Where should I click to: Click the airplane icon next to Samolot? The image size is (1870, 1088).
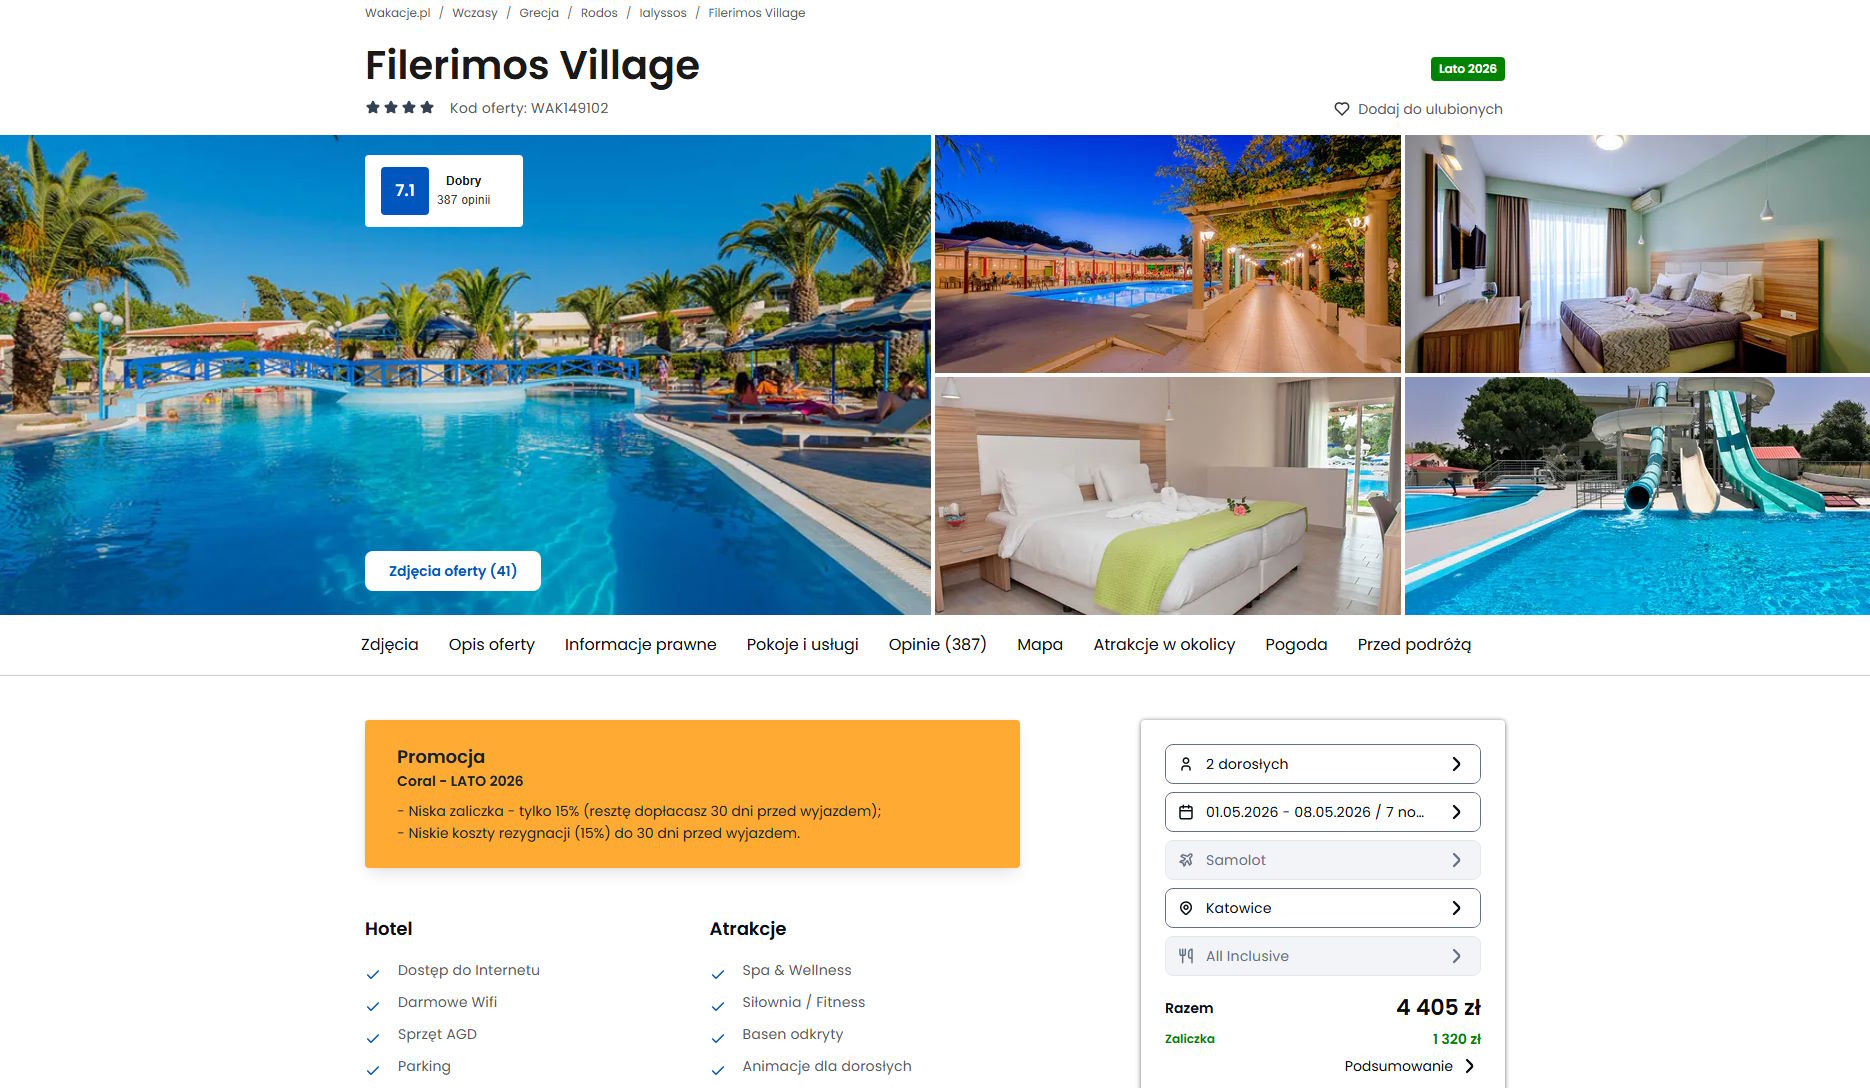pyautogui.click(x=1186, y=860)
